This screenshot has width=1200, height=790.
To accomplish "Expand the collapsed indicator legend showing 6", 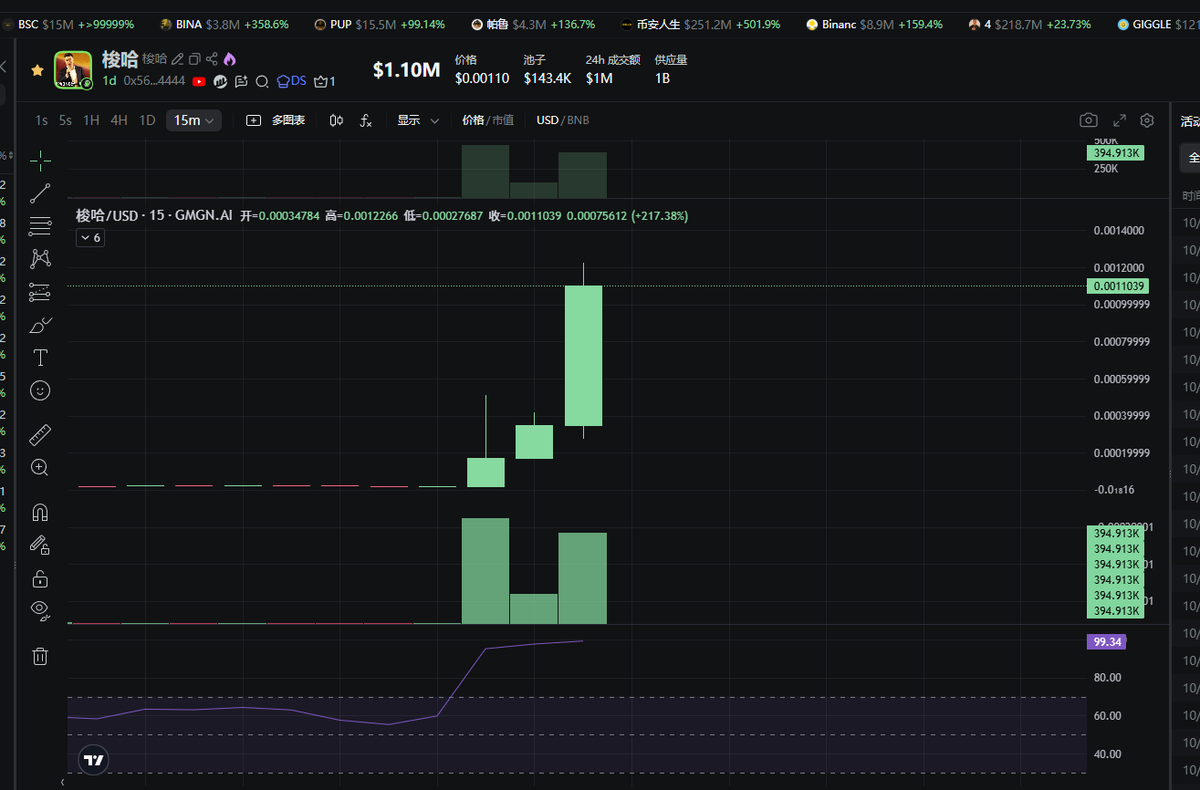I will [90, 238].
